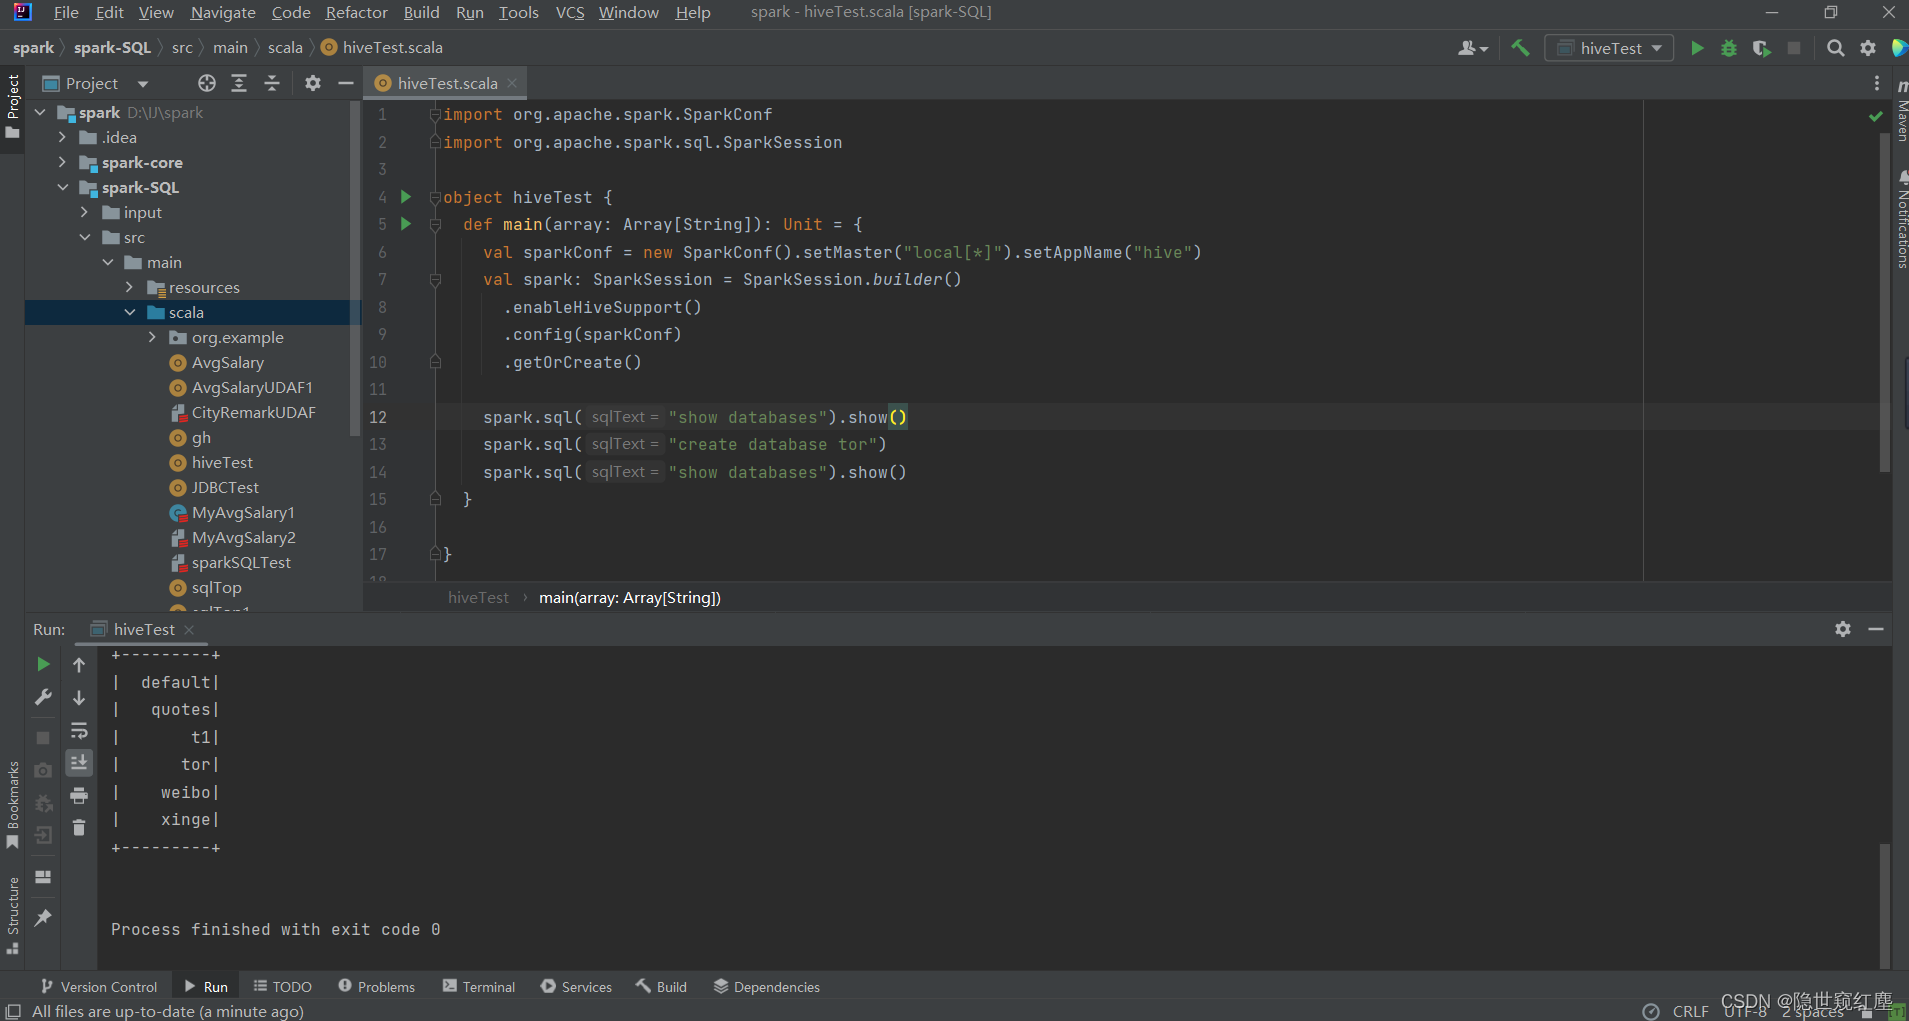Run hiveTest with the green toolbar Run button
The image size is (1909, 1021).
click(x=1697, y=48)
